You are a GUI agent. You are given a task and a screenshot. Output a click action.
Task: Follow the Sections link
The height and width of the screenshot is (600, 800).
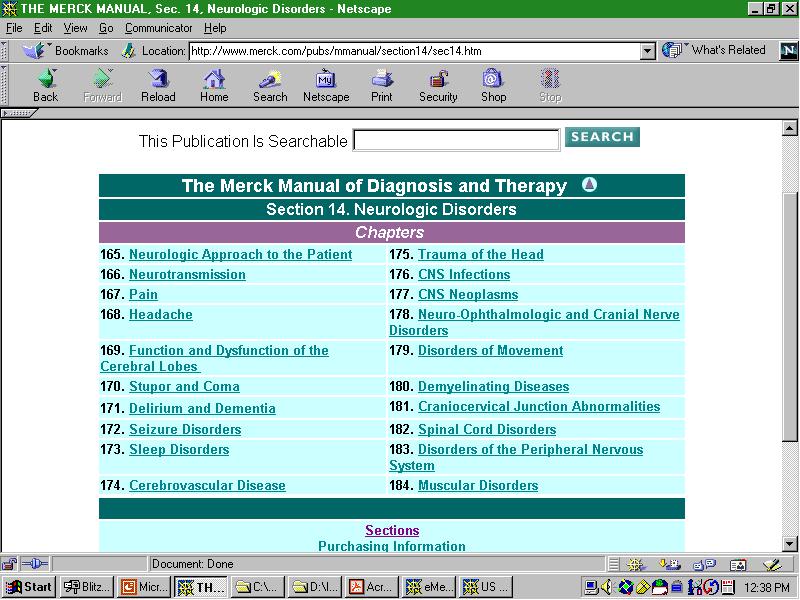coord(392,530)
